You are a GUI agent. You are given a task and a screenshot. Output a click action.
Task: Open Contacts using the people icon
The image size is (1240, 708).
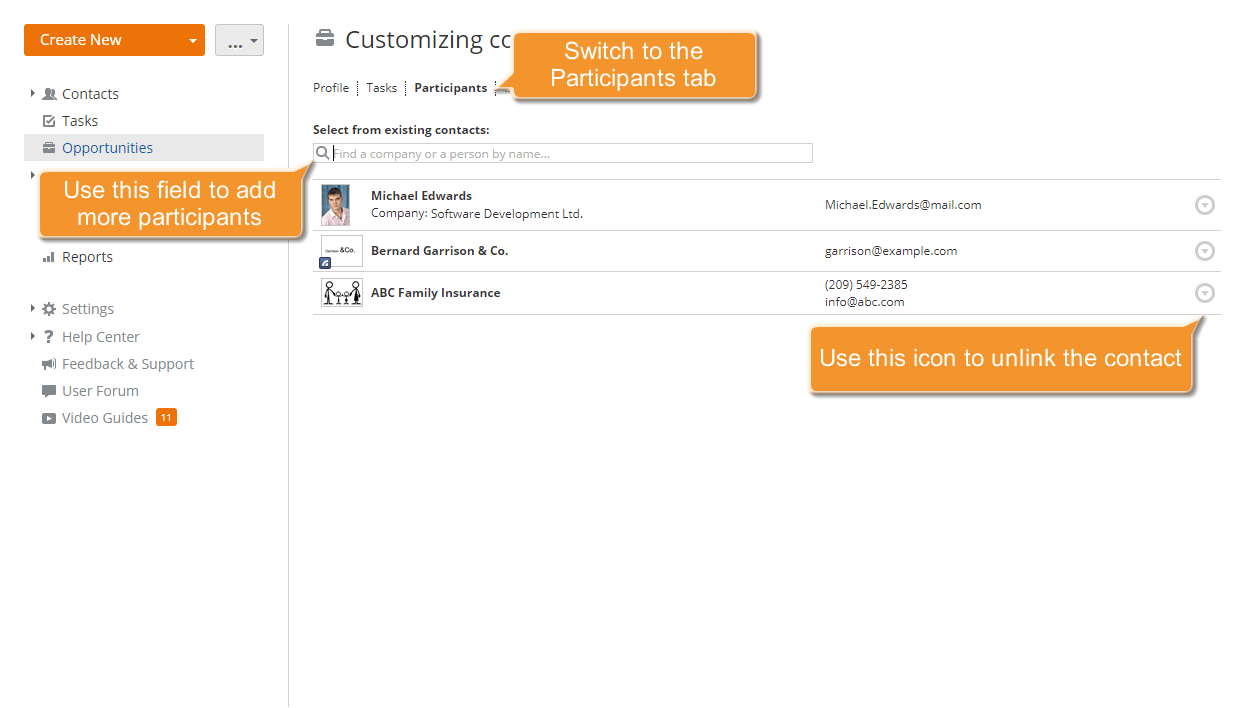pos(50,93)
